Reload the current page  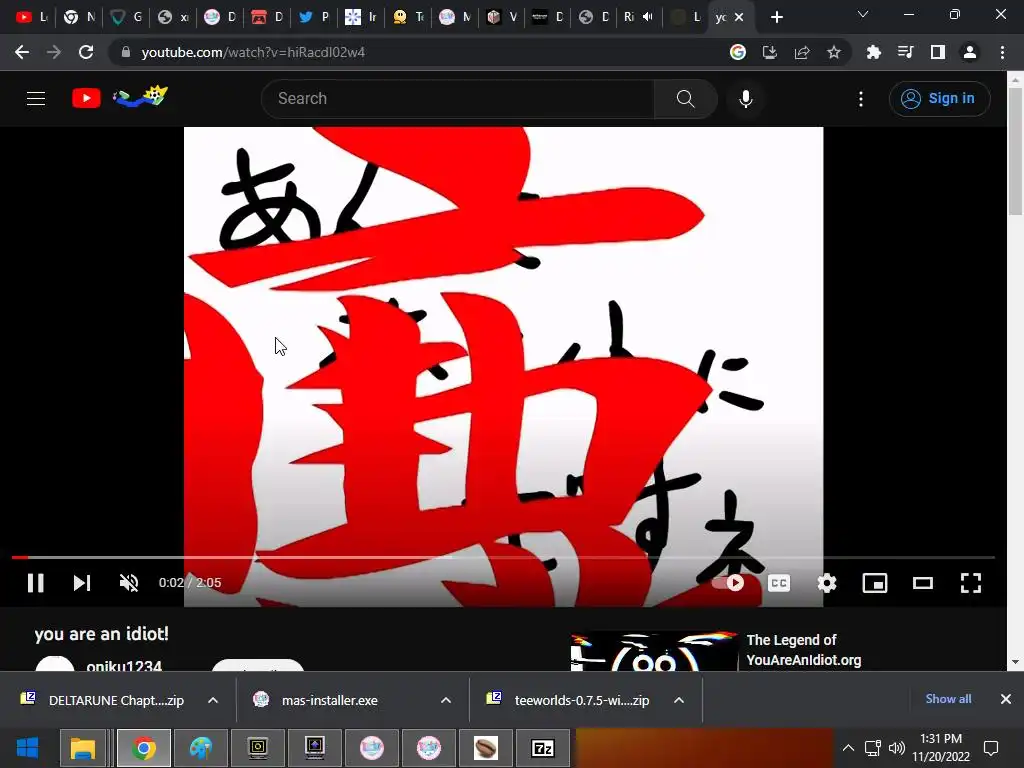[86, 52]
